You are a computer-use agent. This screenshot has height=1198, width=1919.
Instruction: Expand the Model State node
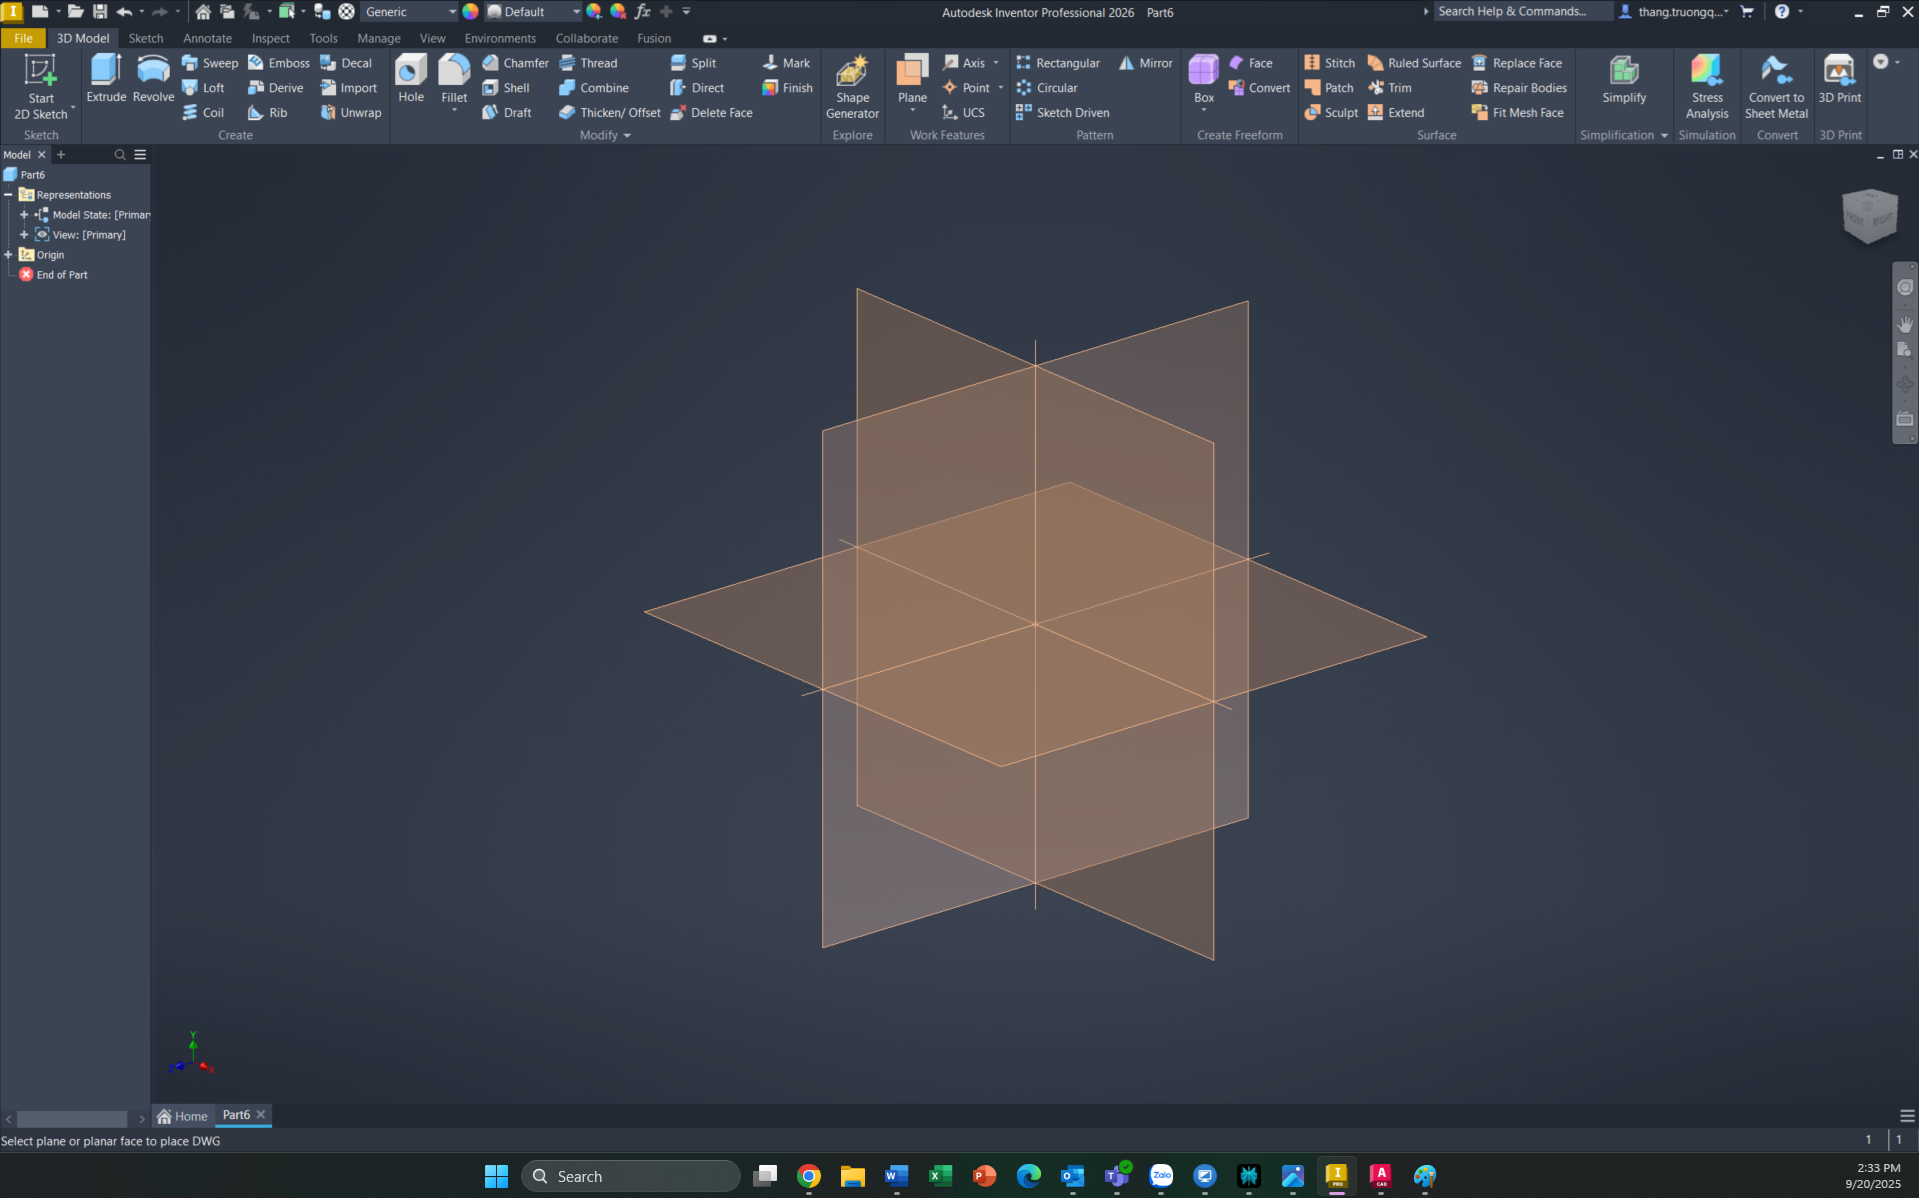point(24,215)
